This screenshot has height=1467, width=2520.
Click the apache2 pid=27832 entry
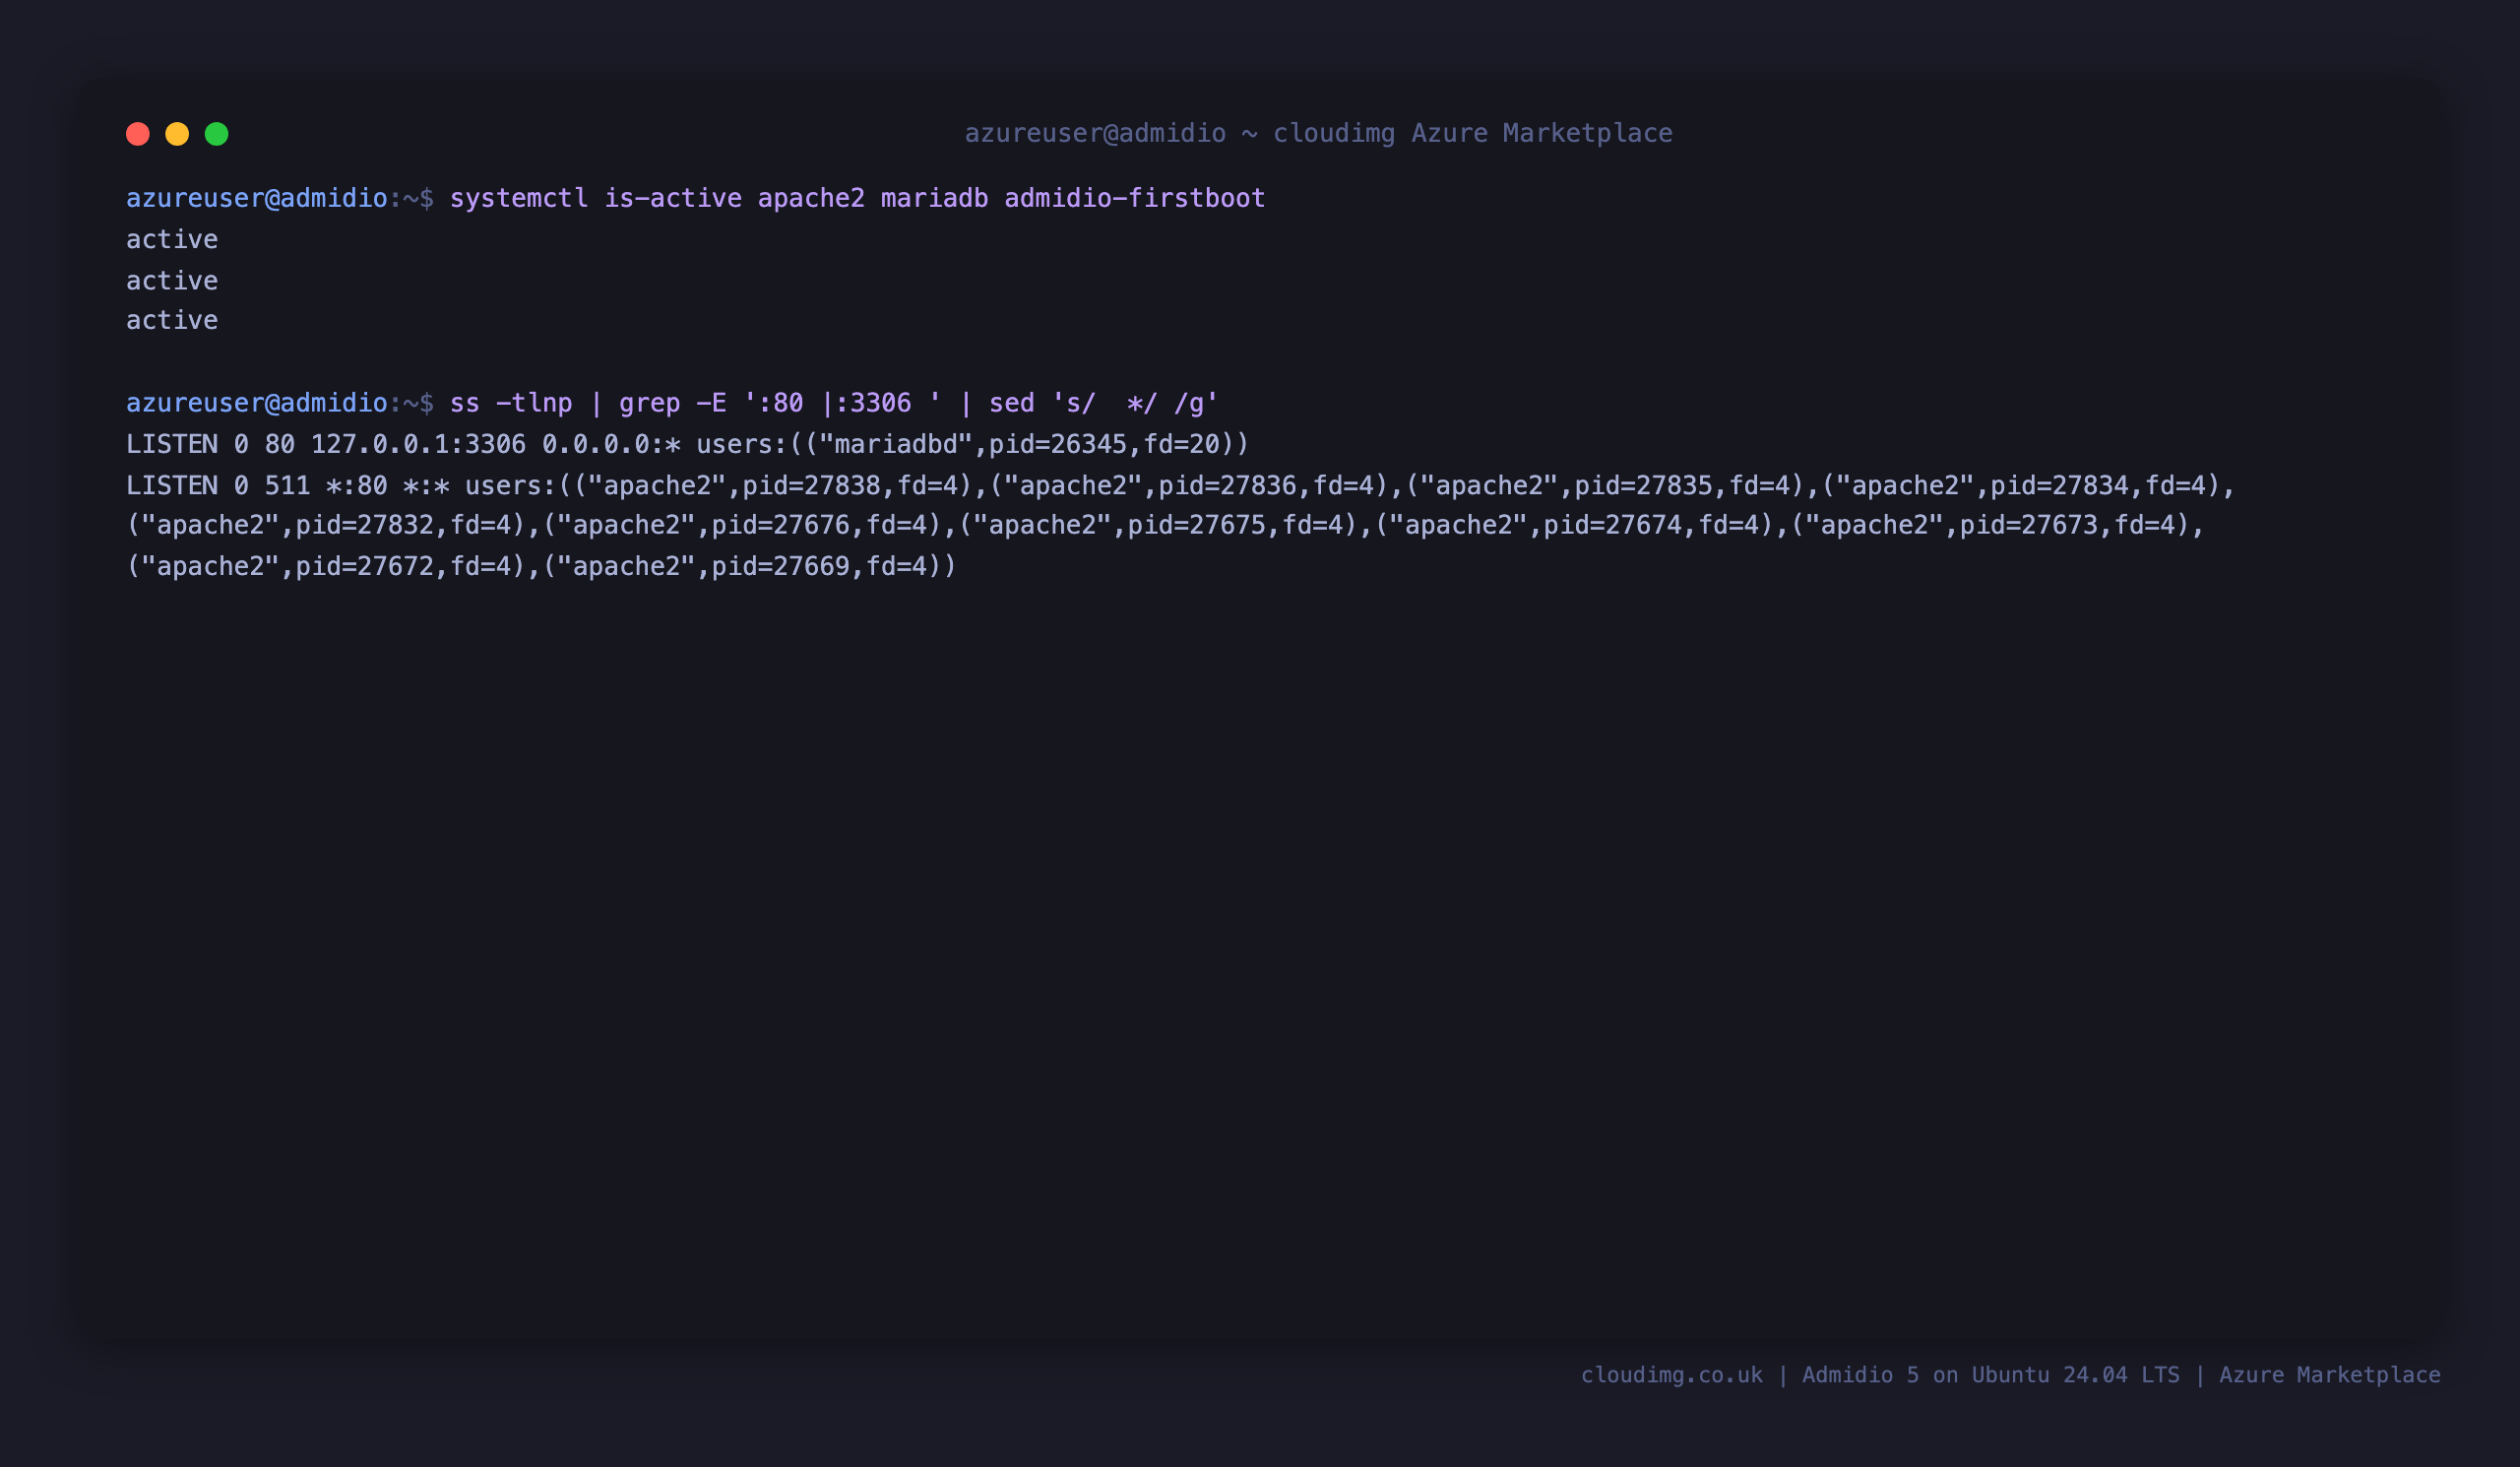[x=326, y=525]
